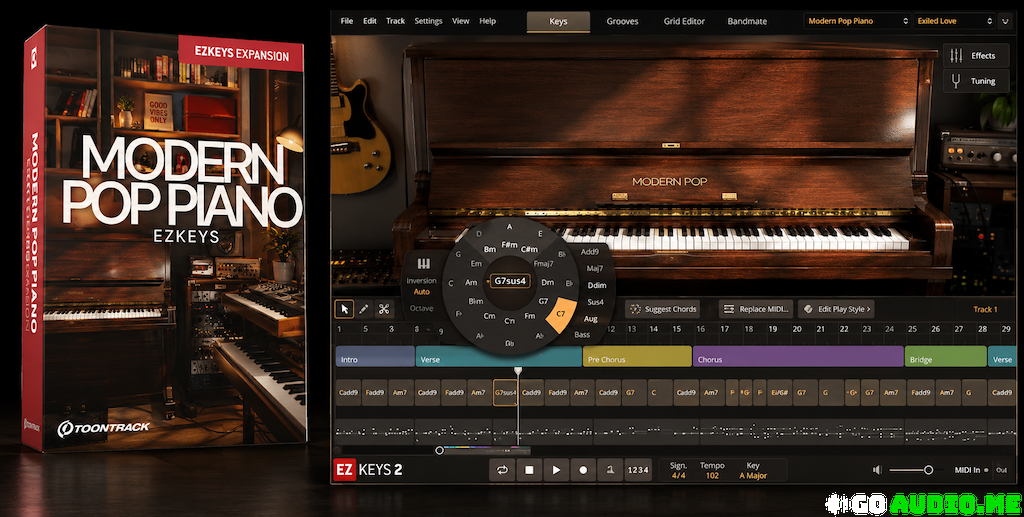Image resolution: width=1024 pixels, height=517 pixels.
Task: Choose Fmaj7 on the chord wheel
Action: (x=543, y=264)
